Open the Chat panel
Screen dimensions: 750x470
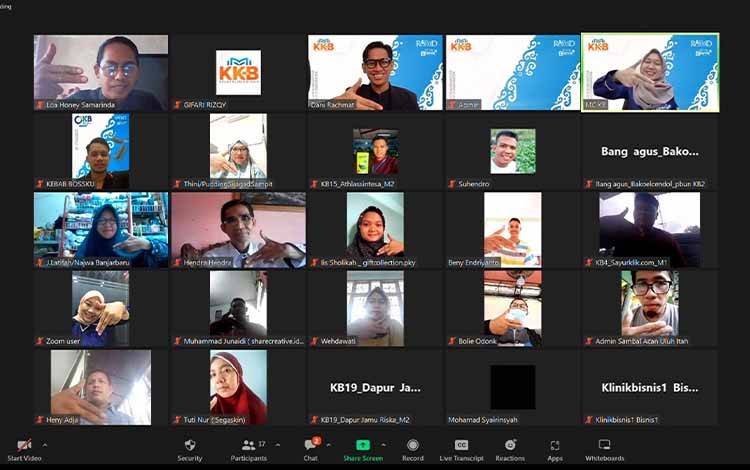[311, 450]
